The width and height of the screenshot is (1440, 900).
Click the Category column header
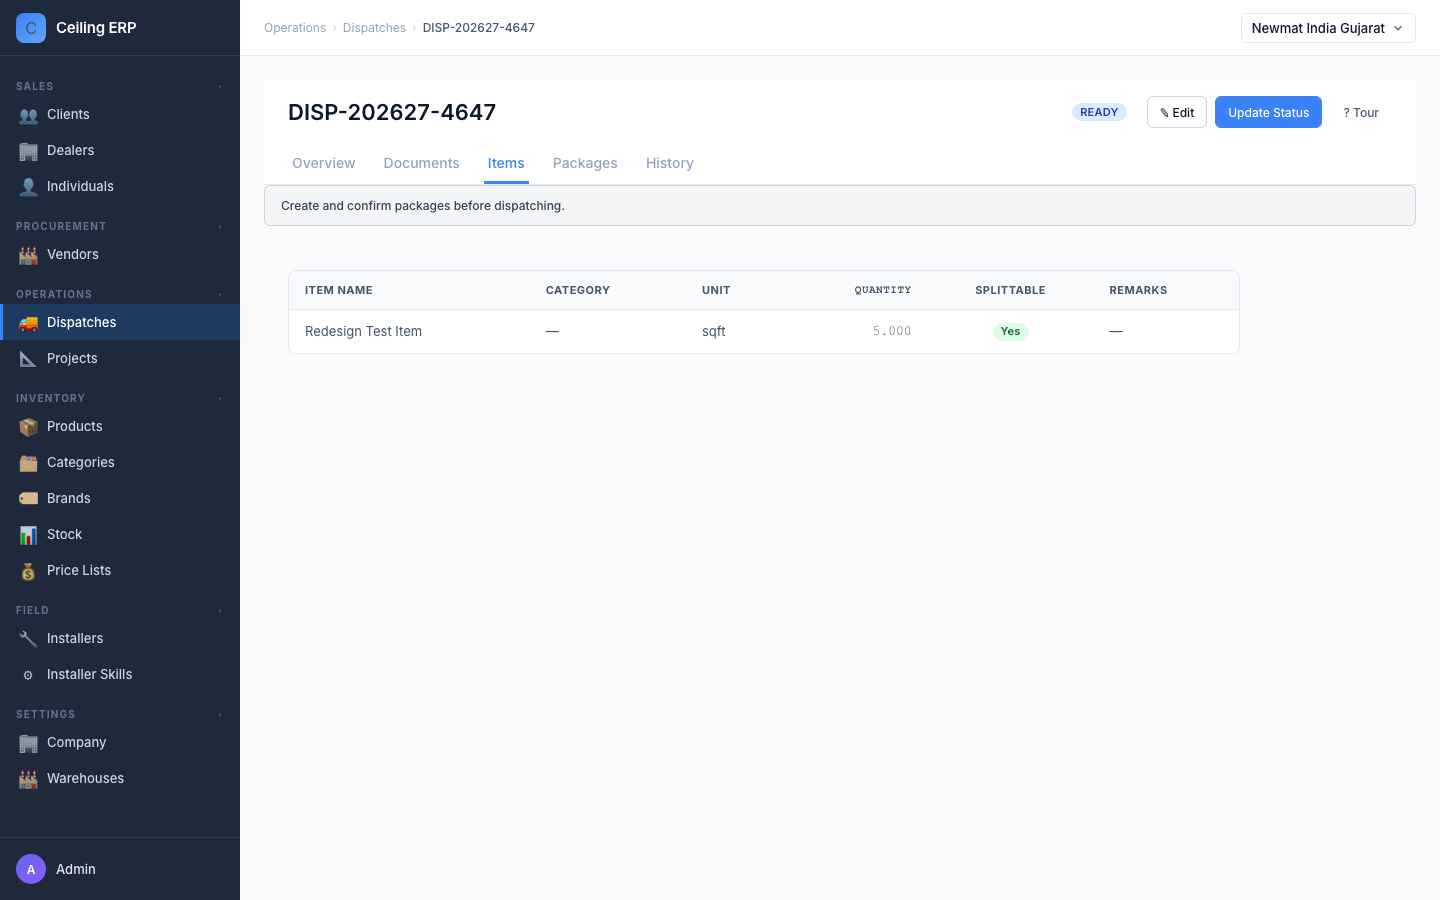[577, 290]
